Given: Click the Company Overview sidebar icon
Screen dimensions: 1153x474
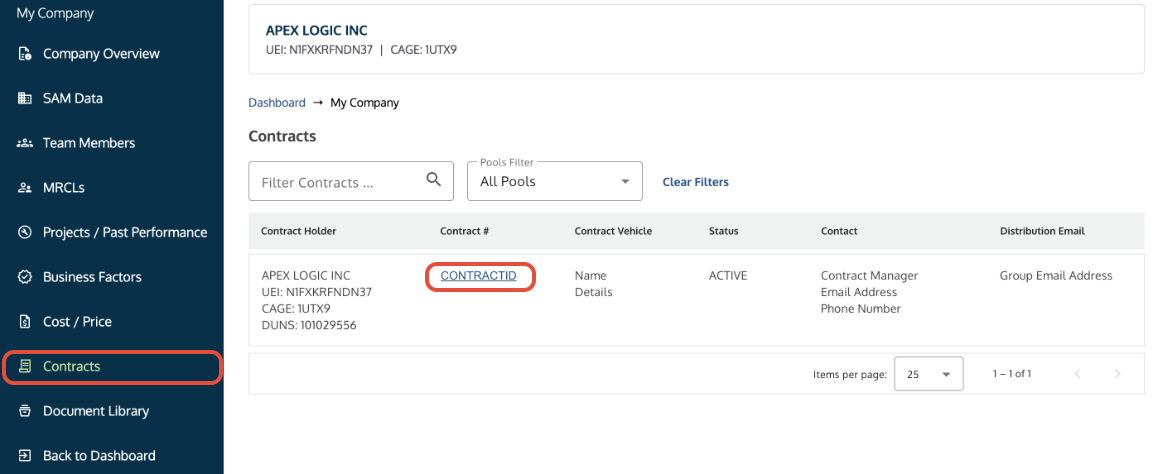Looking at the screenshot, I should click(25, 54).
